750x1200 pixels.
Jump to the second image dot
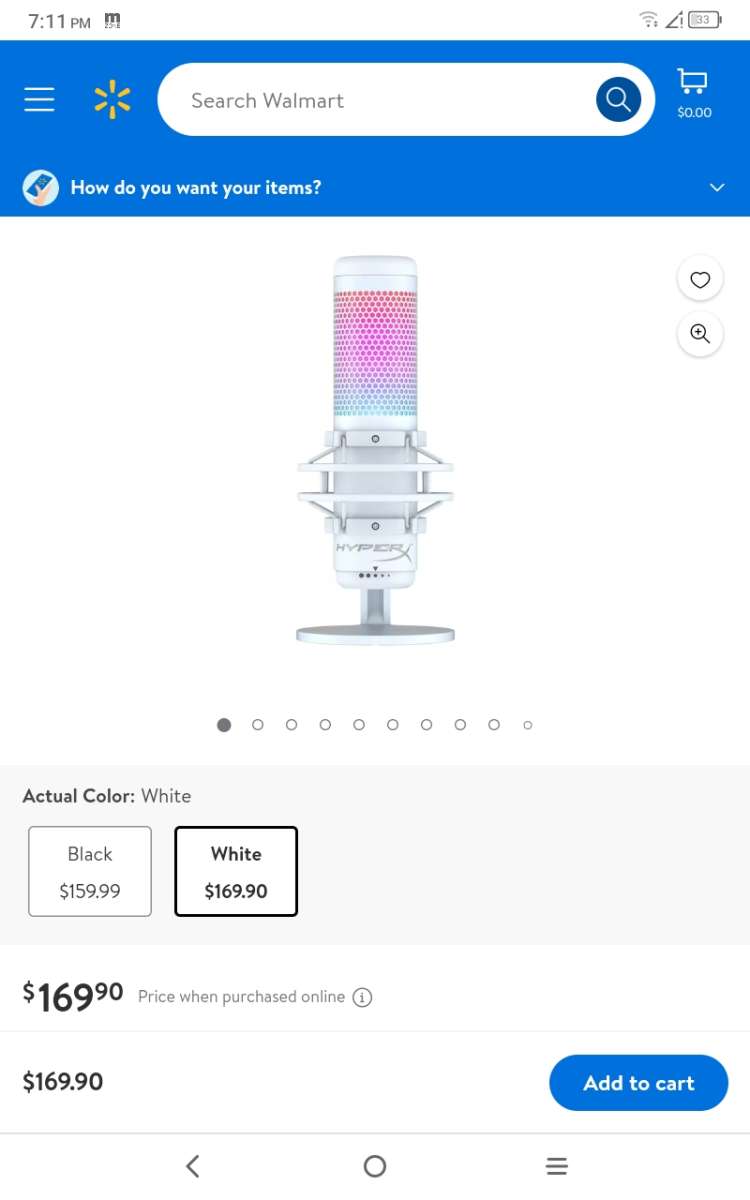(x=258, y=725)
